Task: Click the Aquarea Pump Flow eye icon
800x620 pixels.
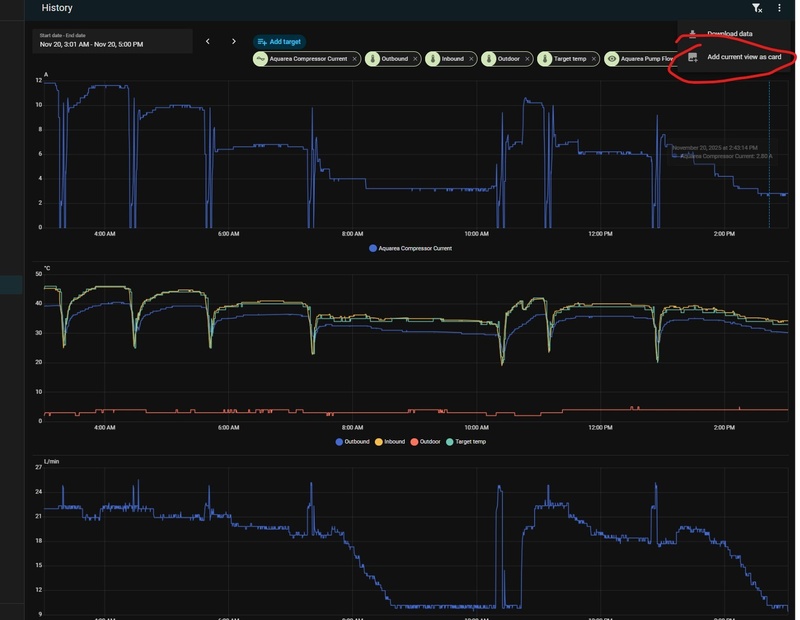Action: tap(611, 59)
